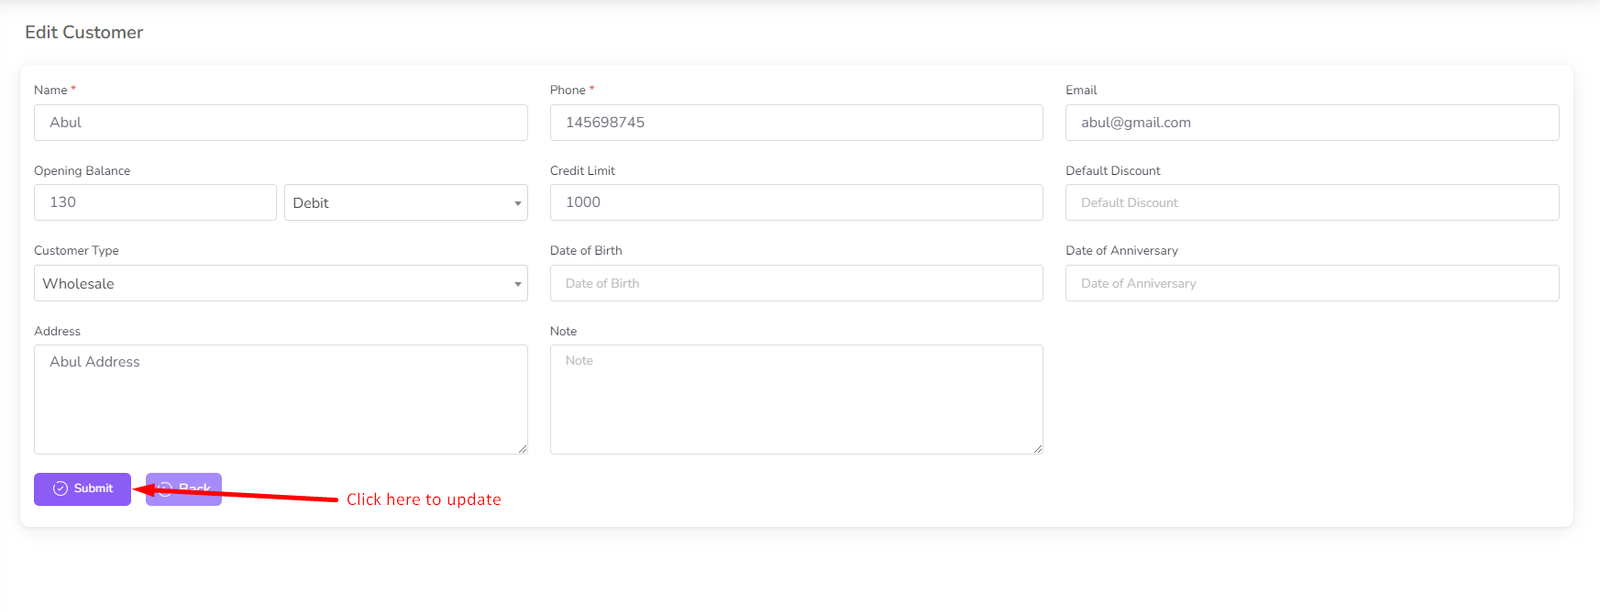Open the Debit balance type dropdown
Image resolution: width=1600 pixels, height=612 pixels.
[x=405, y=203]
